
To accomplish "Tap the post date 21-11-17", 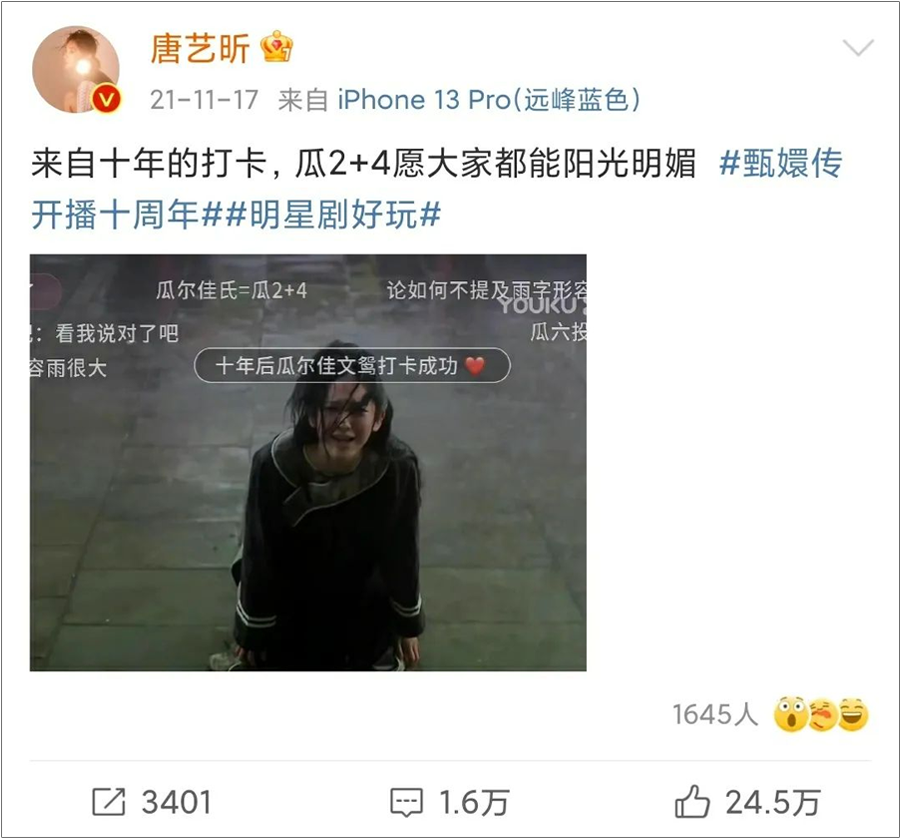I will pyautogui.click(x=204, y=100).
